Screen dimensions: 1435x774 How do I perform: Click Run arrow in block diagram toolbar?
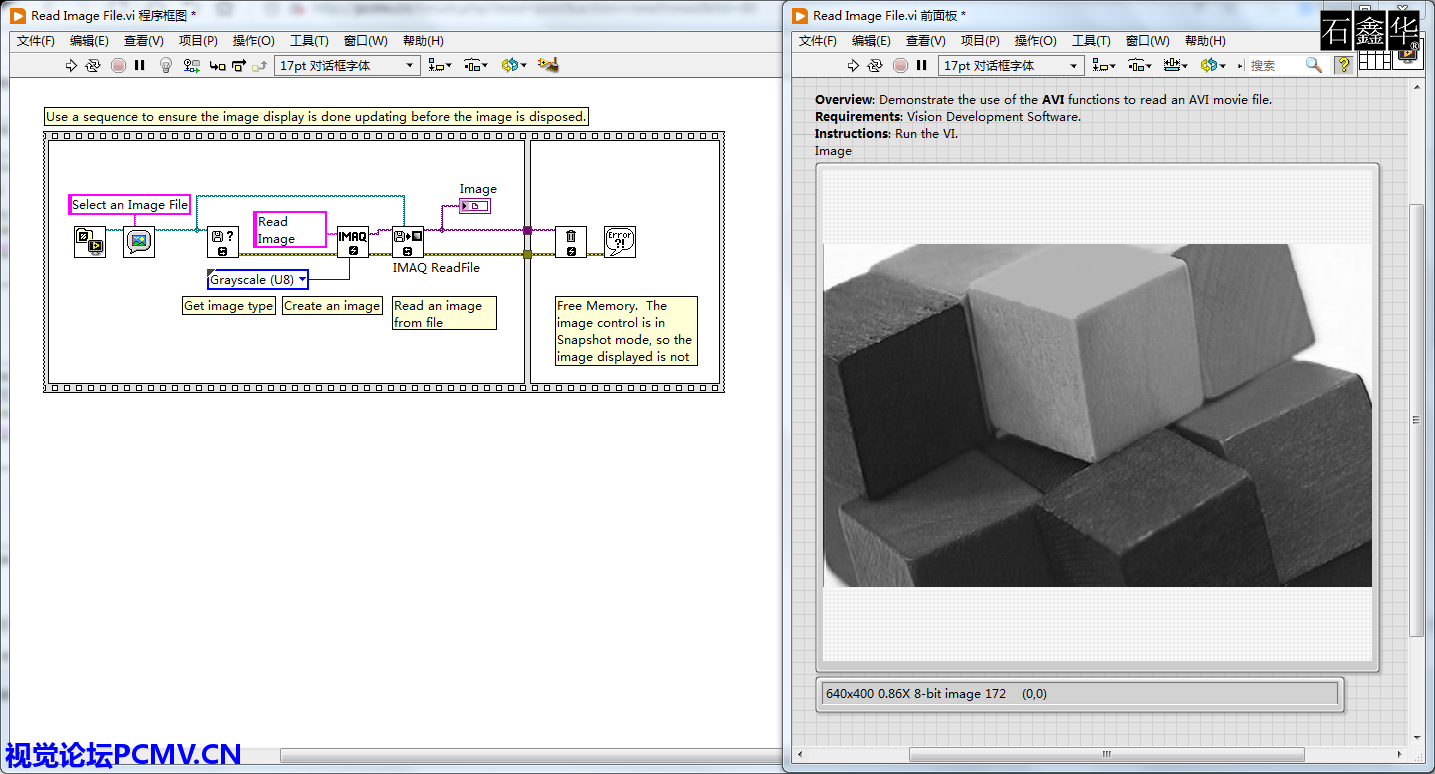(x=71, y=66)
